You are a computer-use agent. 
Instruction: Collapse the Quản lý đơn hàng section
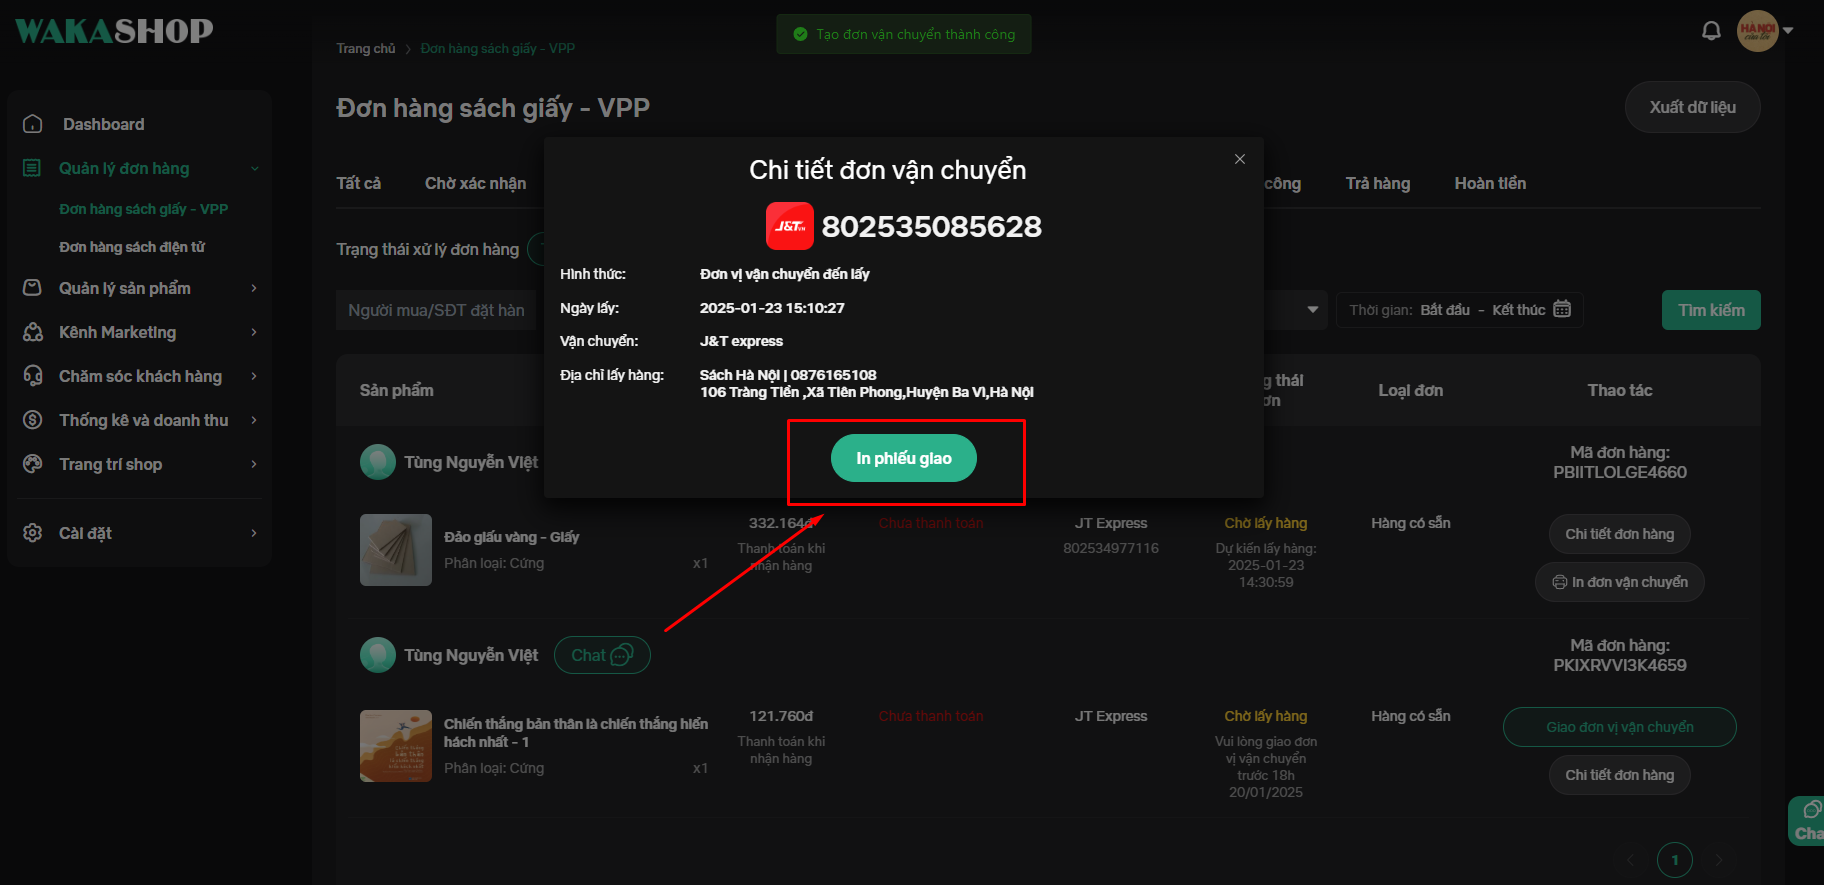click(x=254, y=168)
